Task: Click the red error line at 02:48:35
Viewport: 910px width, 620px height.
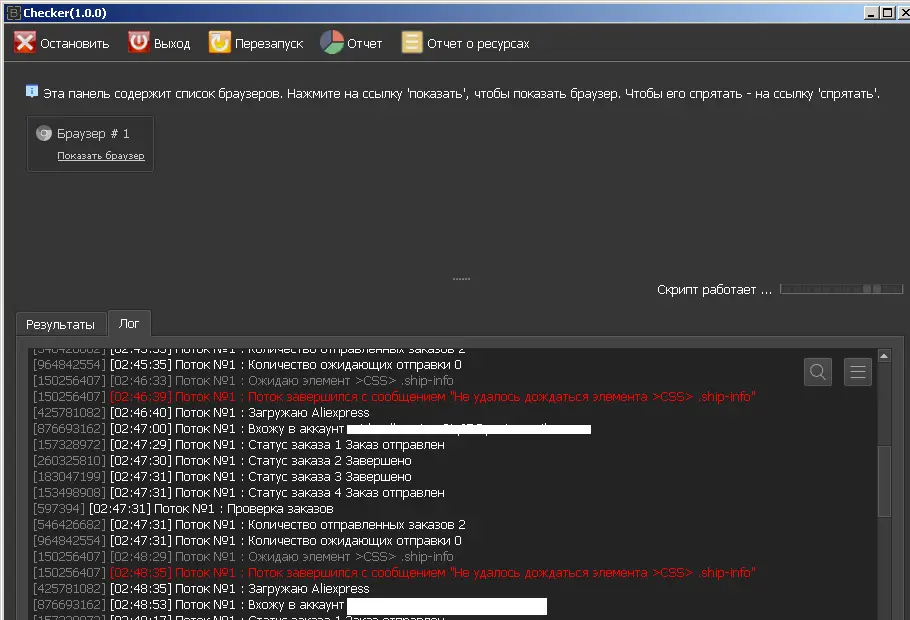Action: tap(394, 572)
